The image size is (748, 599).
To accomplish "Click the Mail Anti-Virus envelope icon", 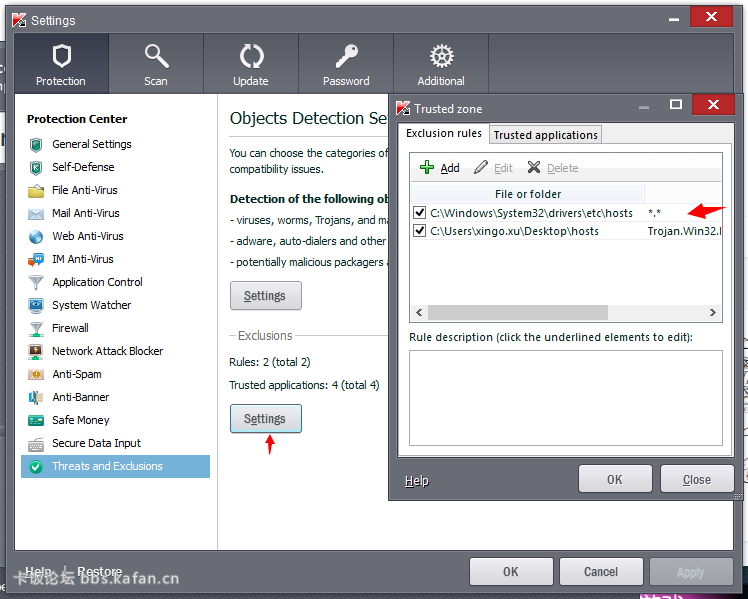I will (x=36, y=214).
